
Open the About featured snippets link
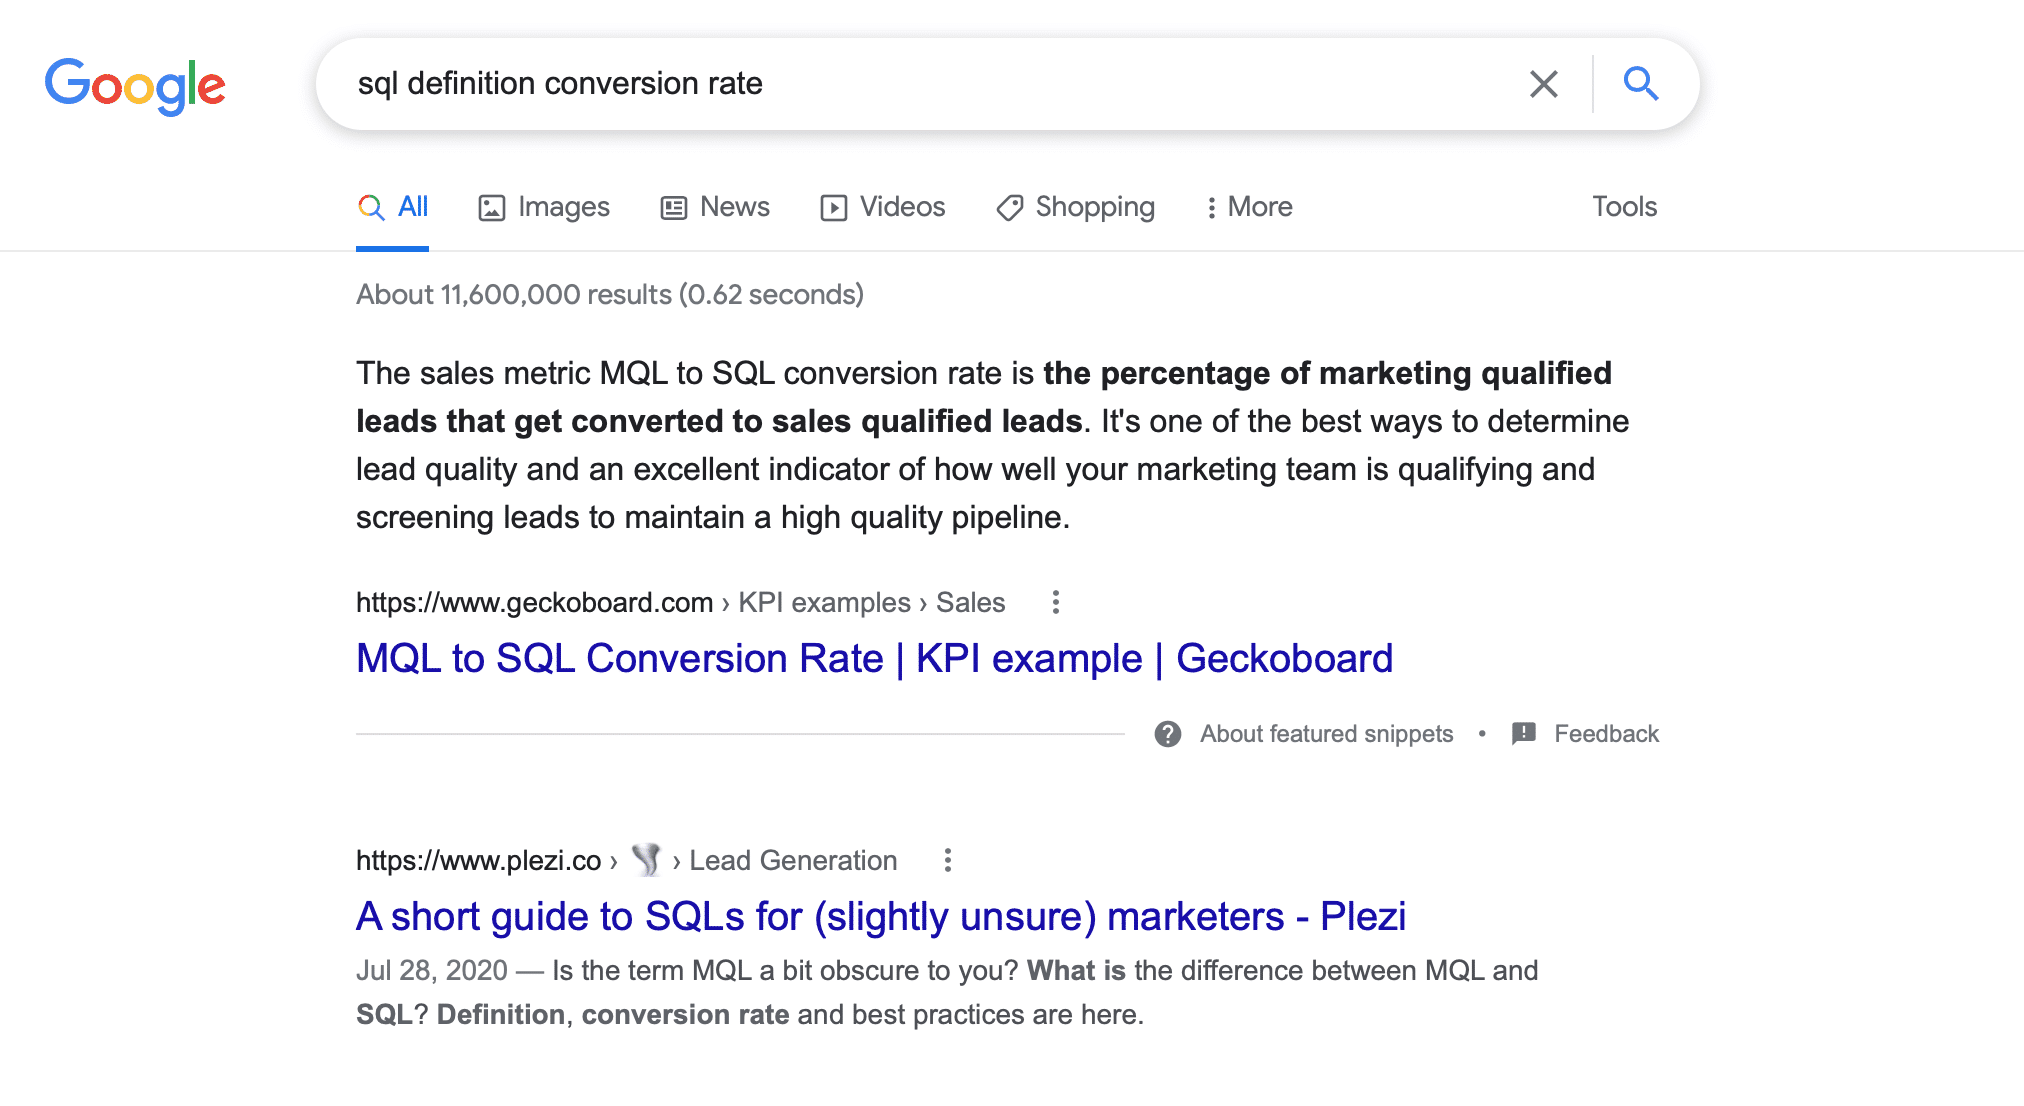1326,734
